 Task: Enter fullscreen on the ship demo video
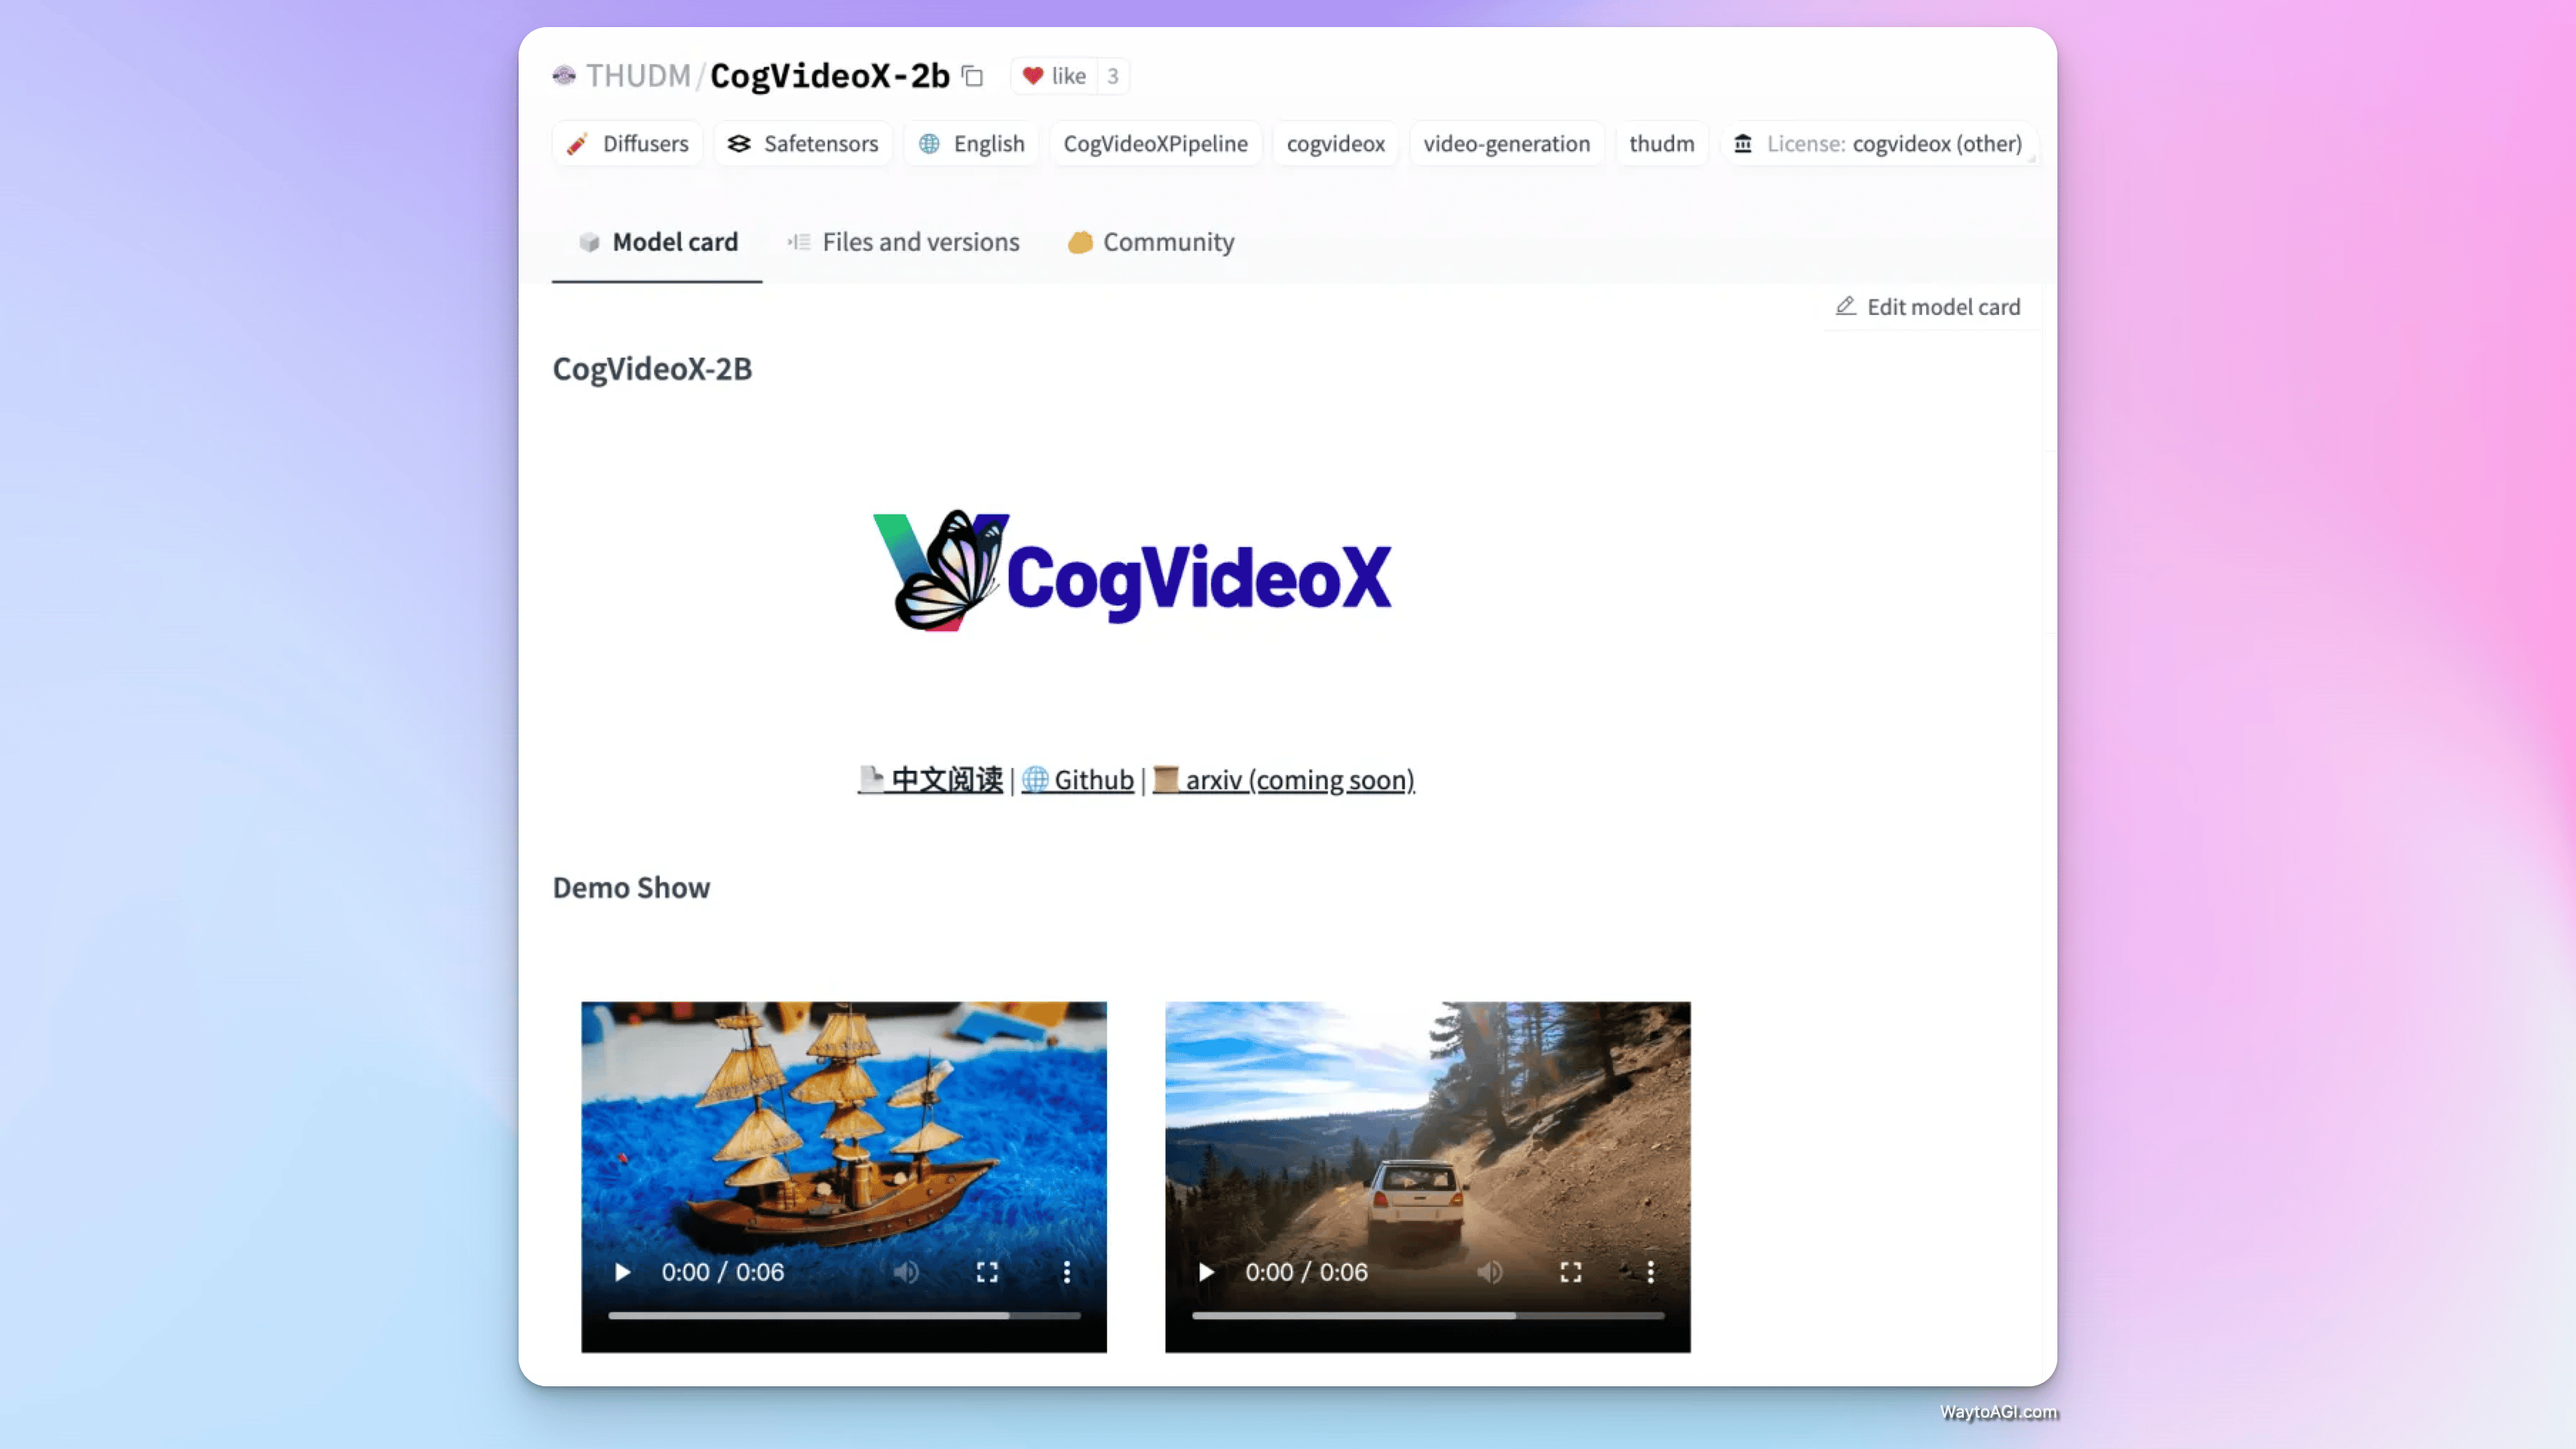[987, 1272]
